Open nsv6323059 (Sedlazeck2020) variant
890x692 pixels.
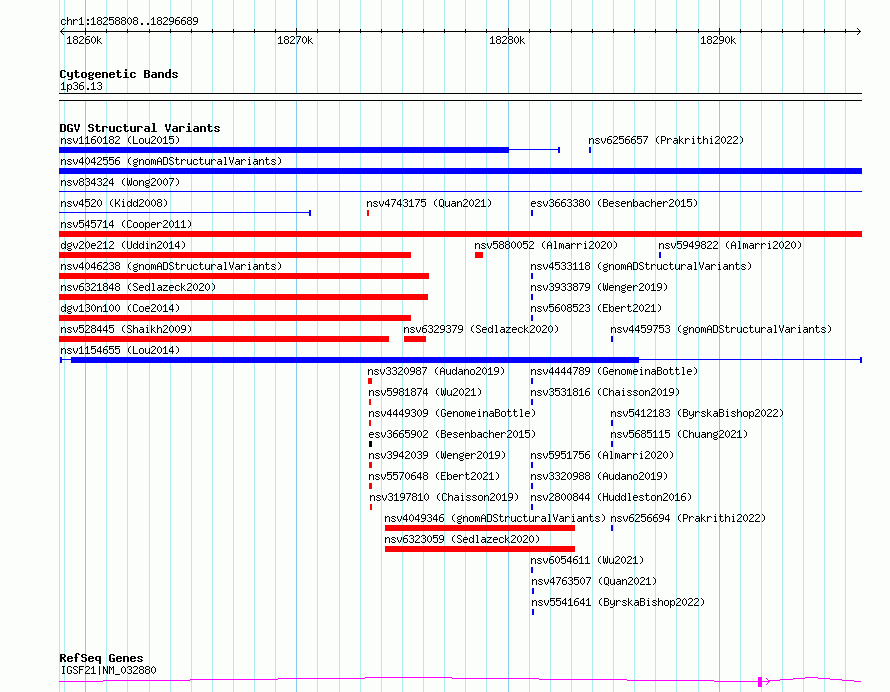462,539
